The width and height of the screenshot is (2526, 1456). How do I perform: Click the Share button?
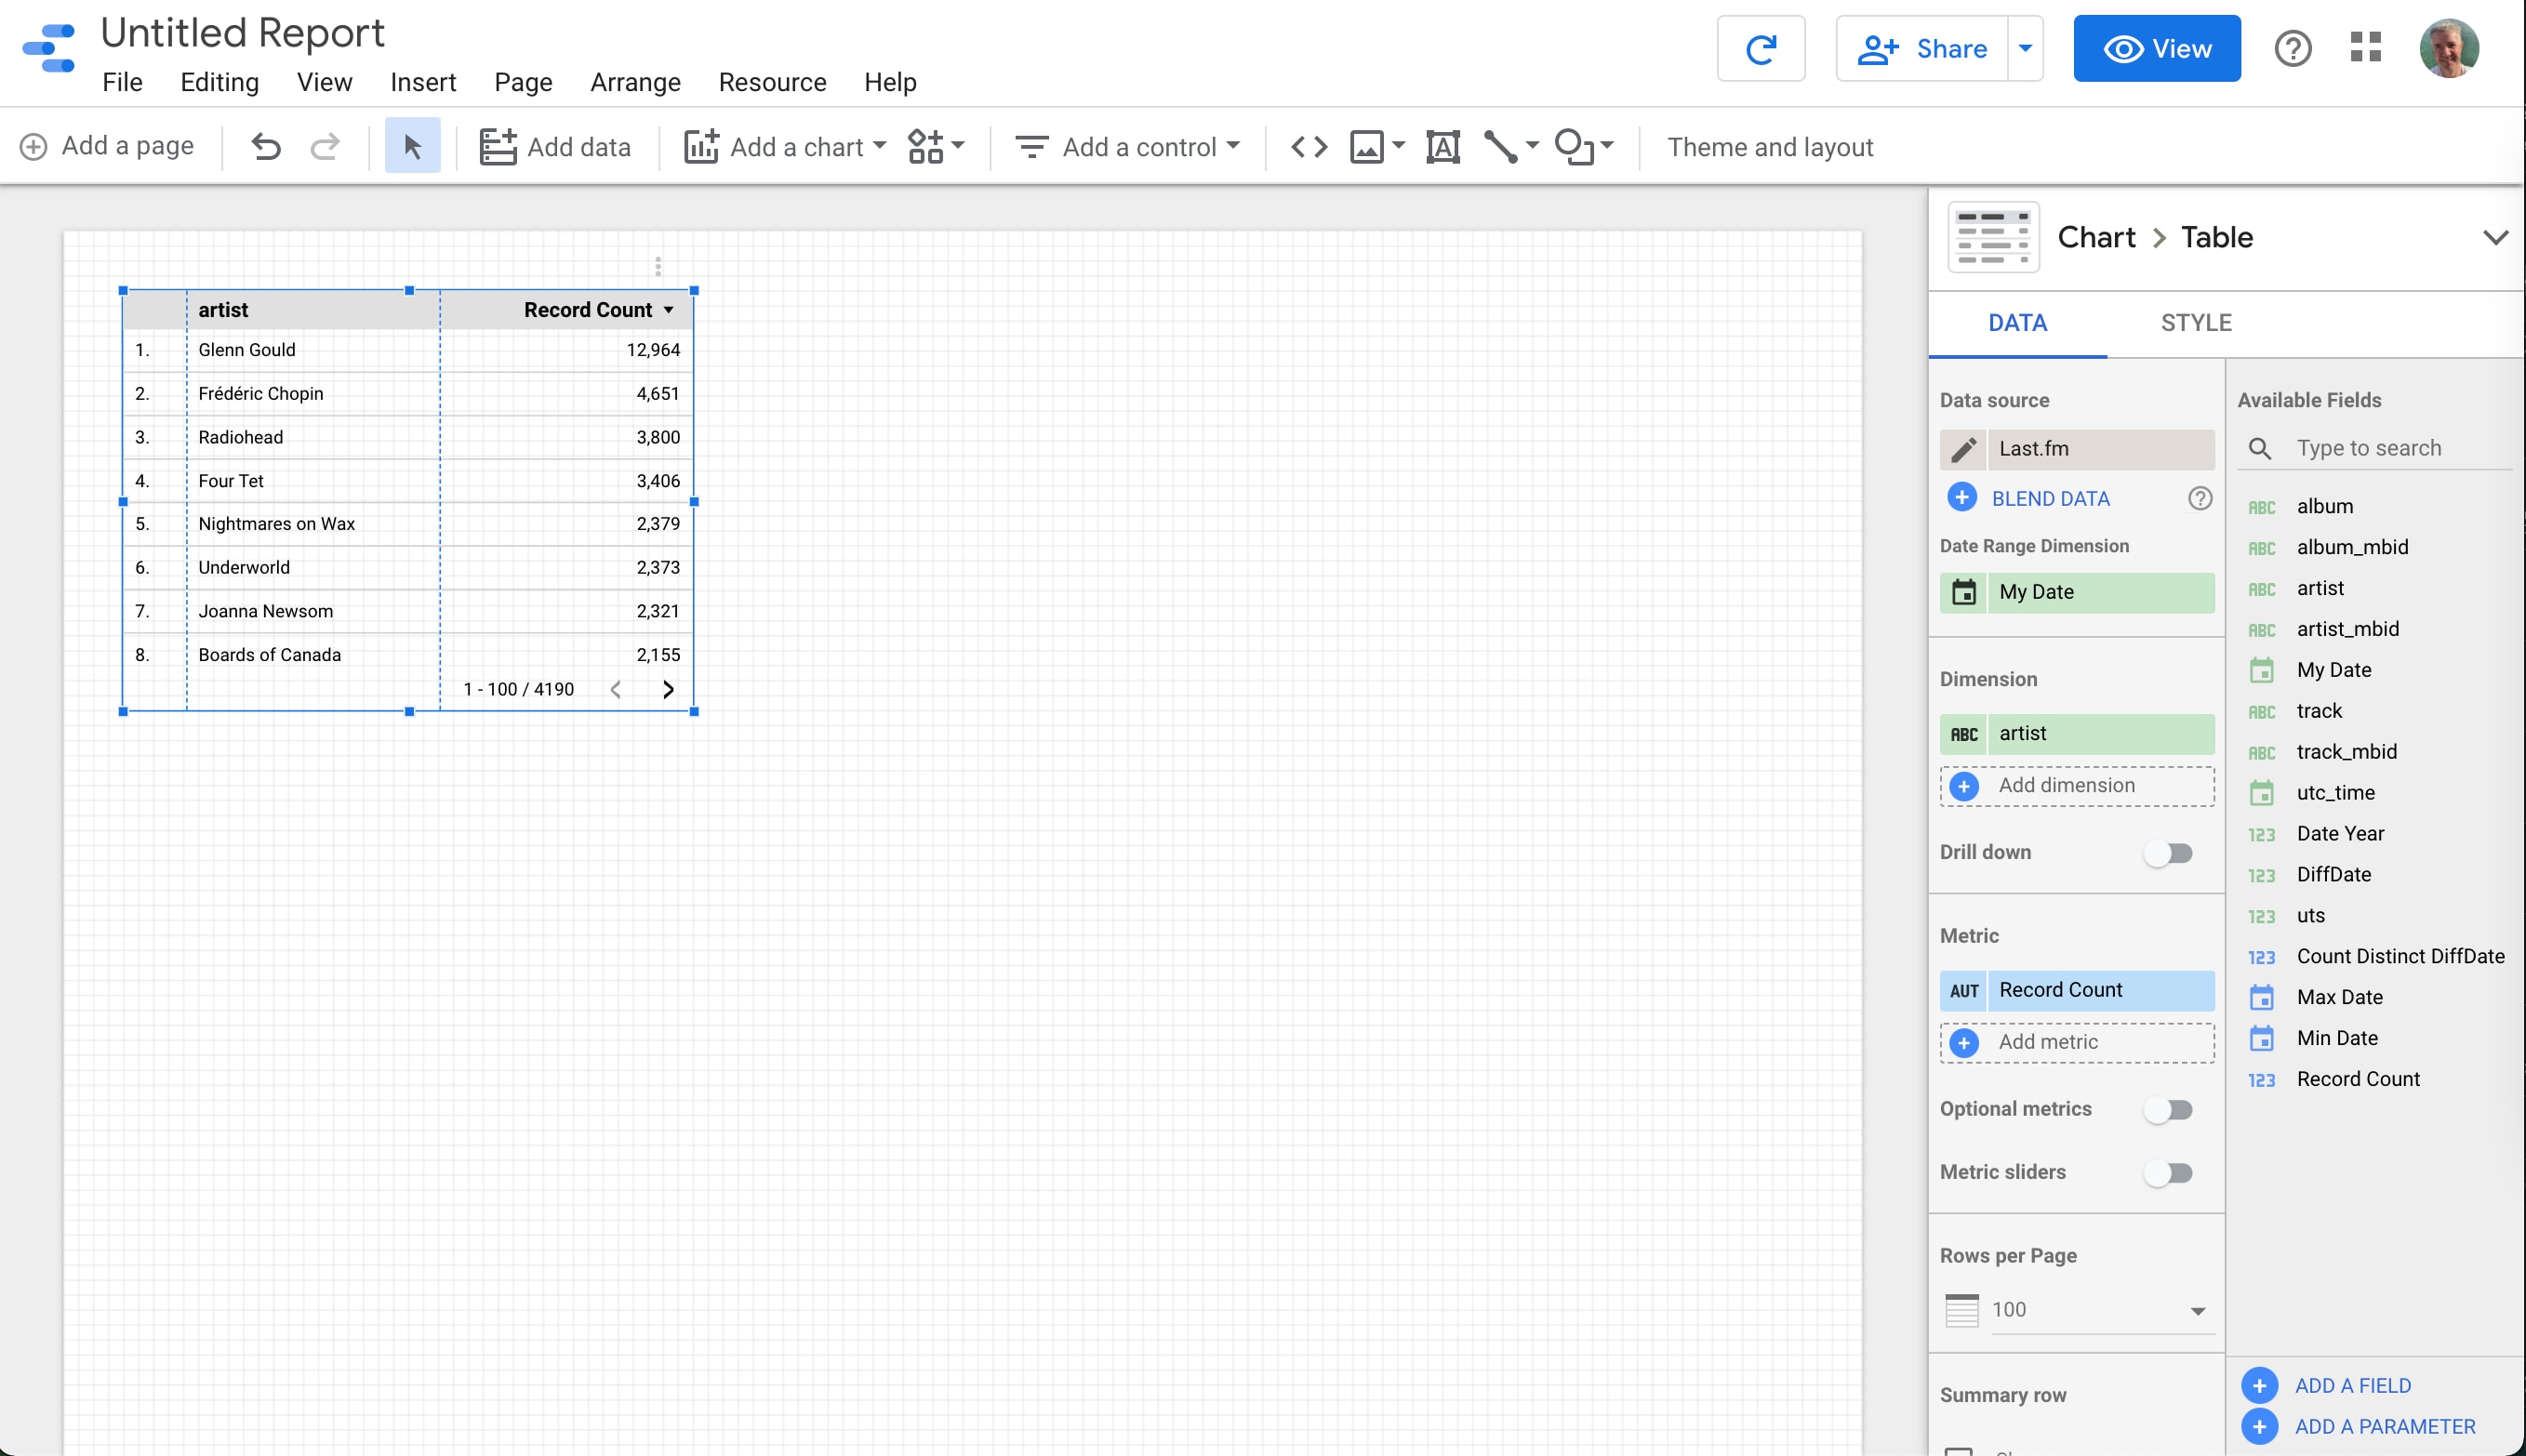click(x=1921, y=49)
